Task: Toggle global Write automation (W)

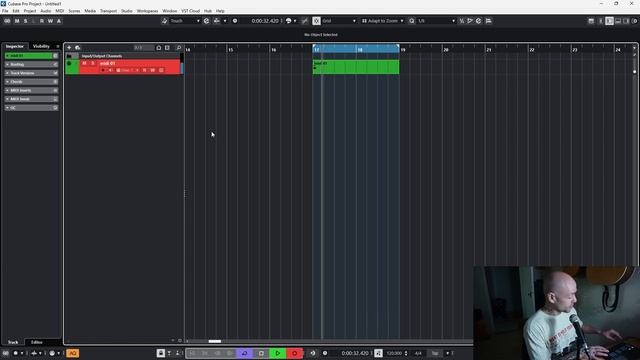Action: click(50, 21)
